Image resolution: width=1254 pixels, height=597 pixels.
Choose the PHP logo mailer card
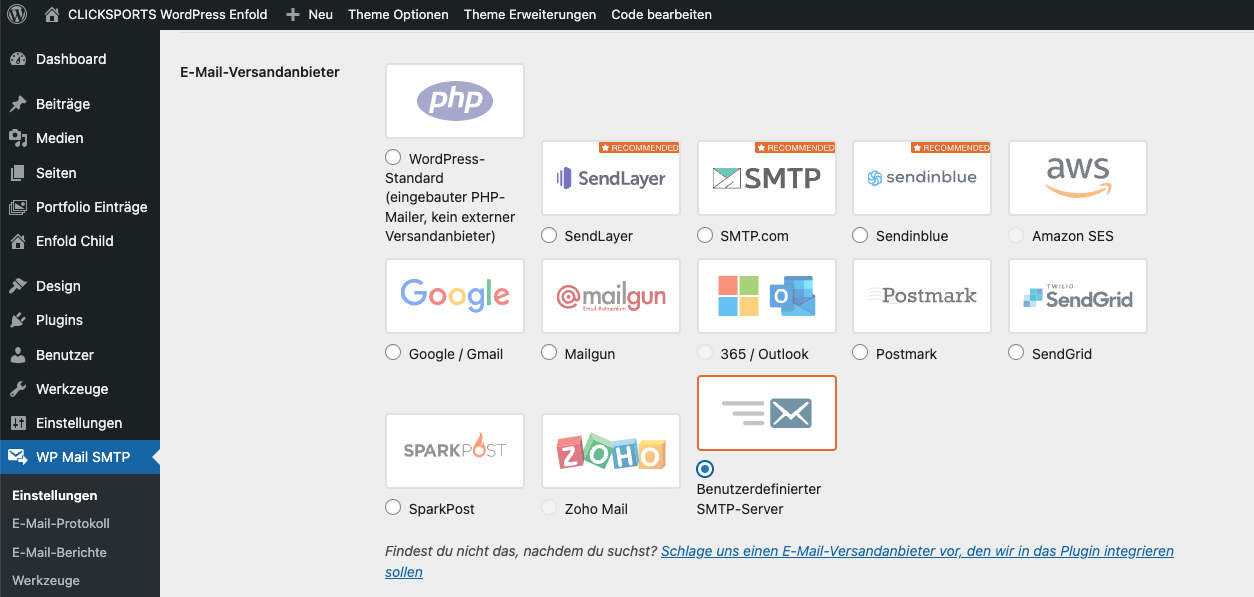coord(455,101)
